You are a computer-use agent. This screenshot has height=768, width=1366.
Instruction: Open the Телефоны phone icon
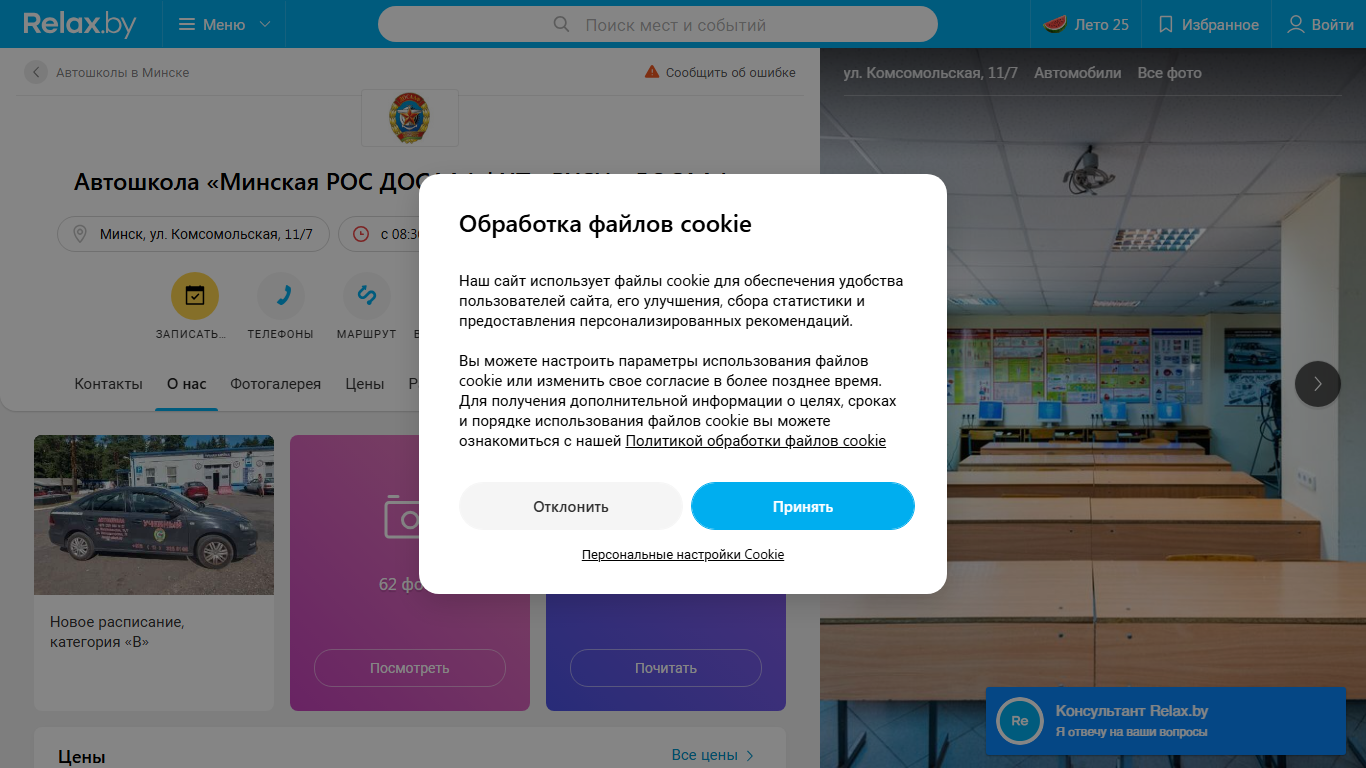281,295
